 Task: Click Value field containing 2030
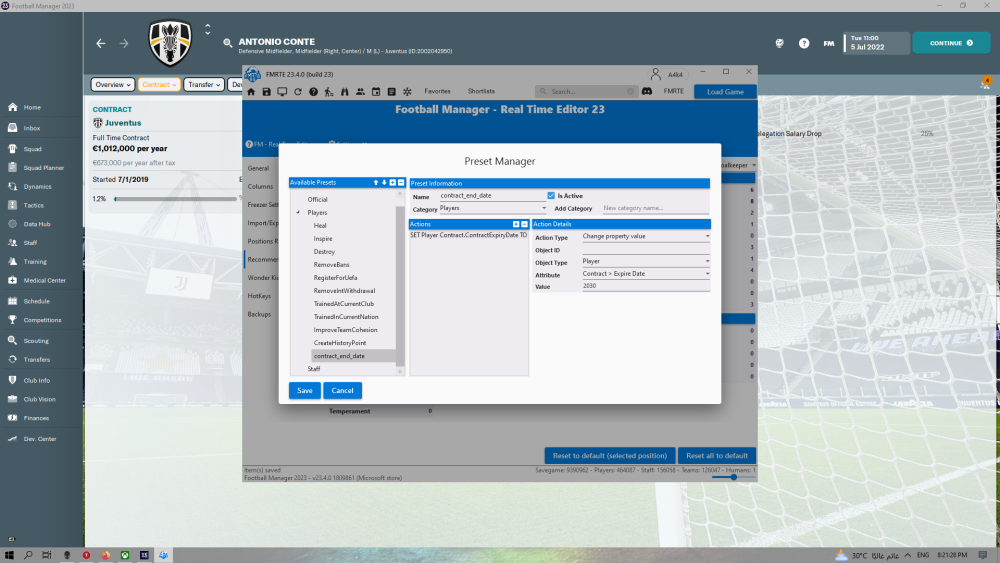click(x=645, y=286)
